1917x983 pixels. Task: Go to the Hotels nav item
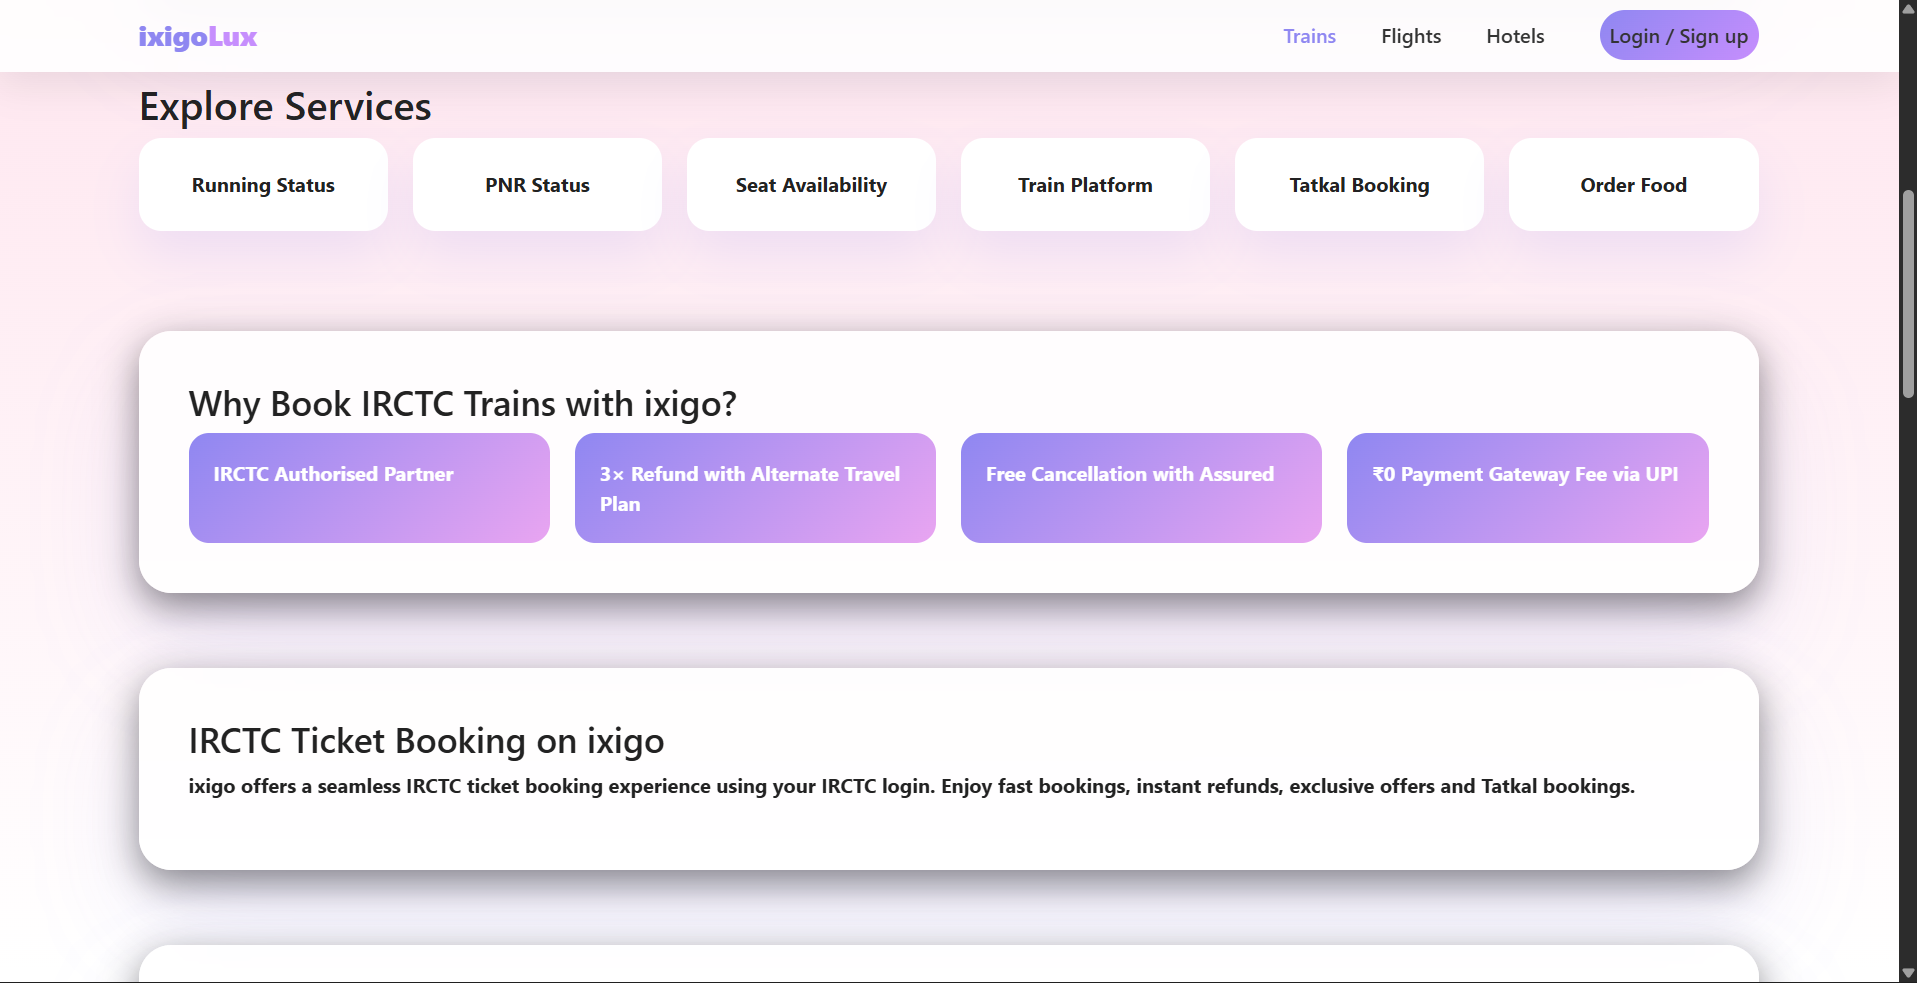coord(1514,36)
